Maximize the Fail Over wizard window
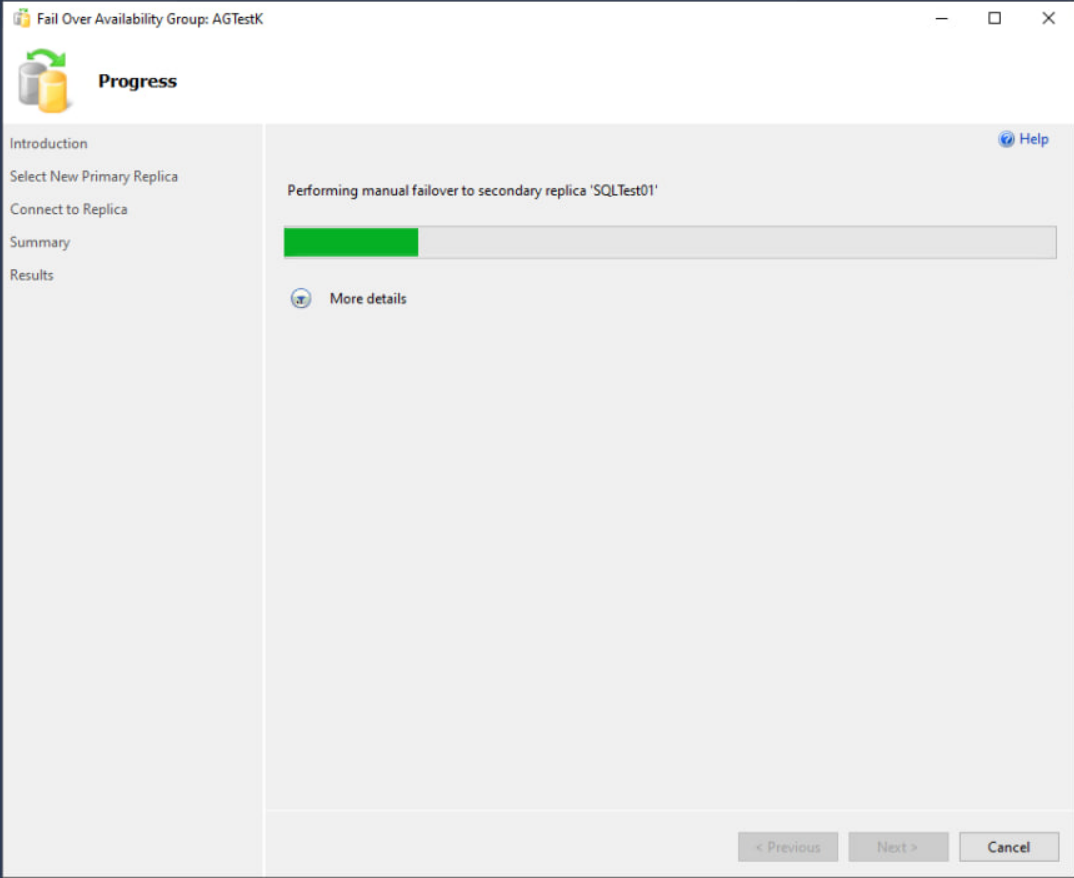The height and width of the screenshot is (878, 1074). coord(995,18)
